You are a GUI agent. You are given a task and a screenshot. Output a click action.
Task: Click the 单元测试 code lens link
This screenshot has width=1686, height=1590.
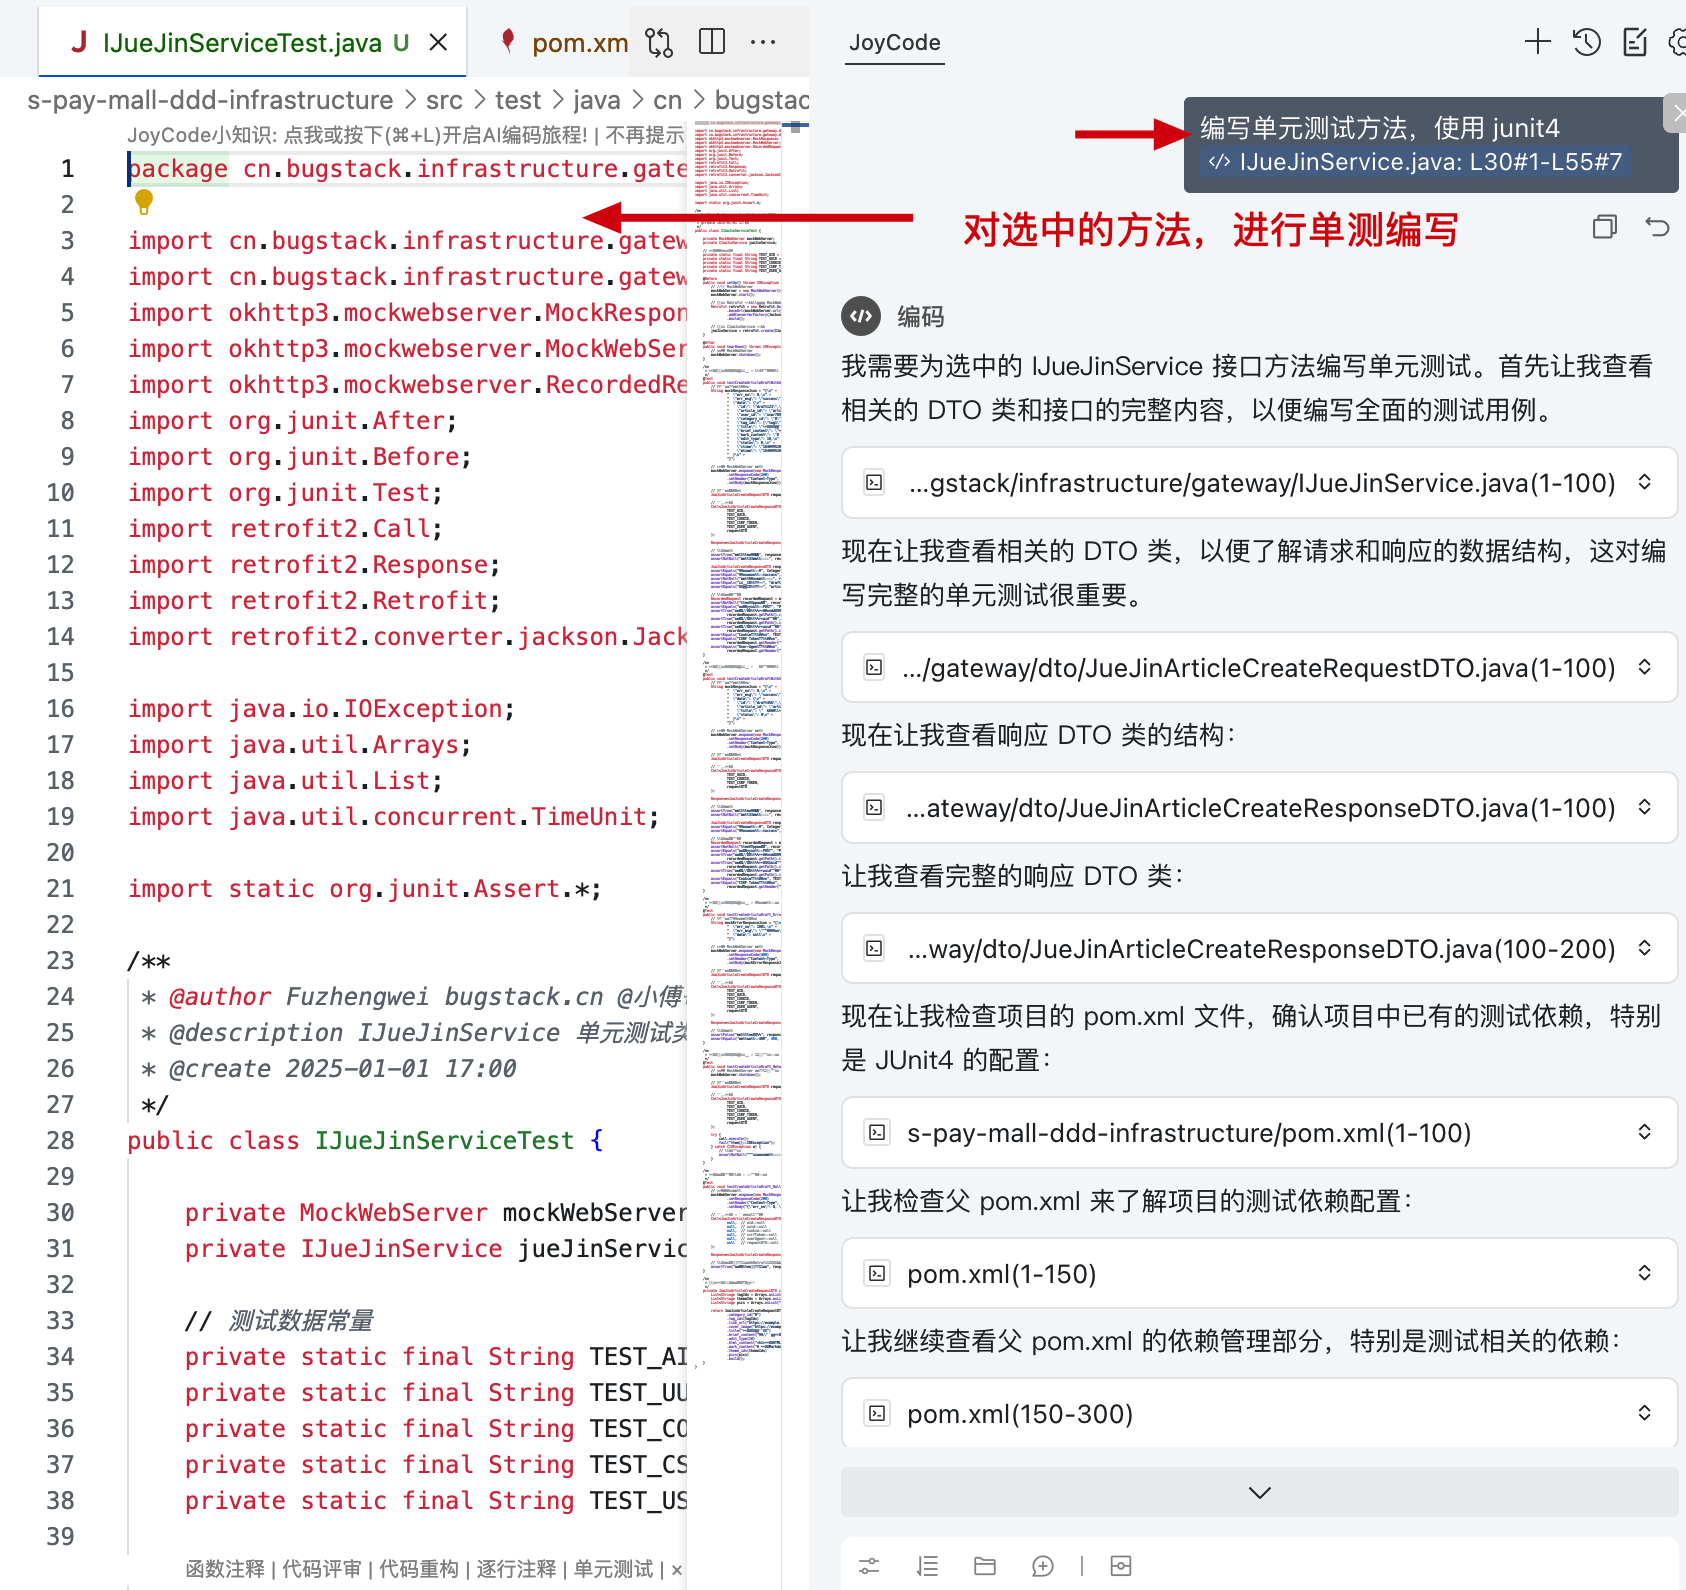[613, 1569]
